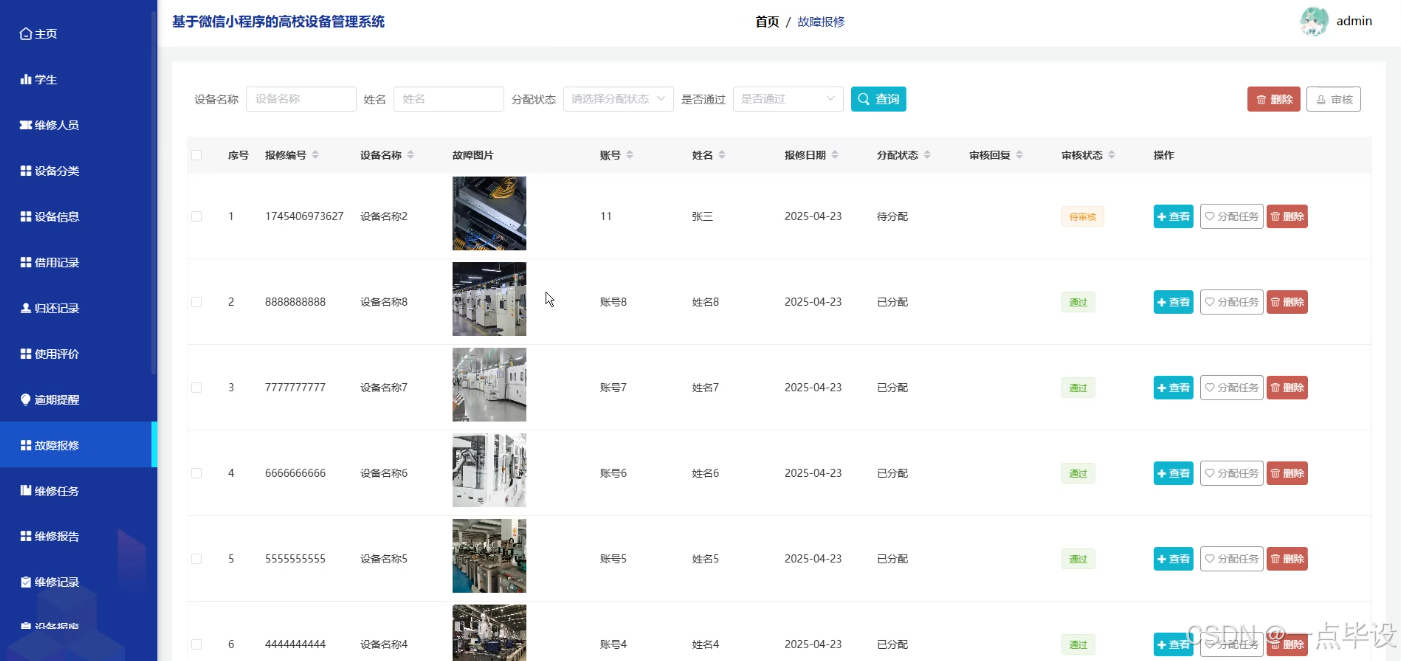Open fault image thumbnail for 设备名称6

(489, 470)
